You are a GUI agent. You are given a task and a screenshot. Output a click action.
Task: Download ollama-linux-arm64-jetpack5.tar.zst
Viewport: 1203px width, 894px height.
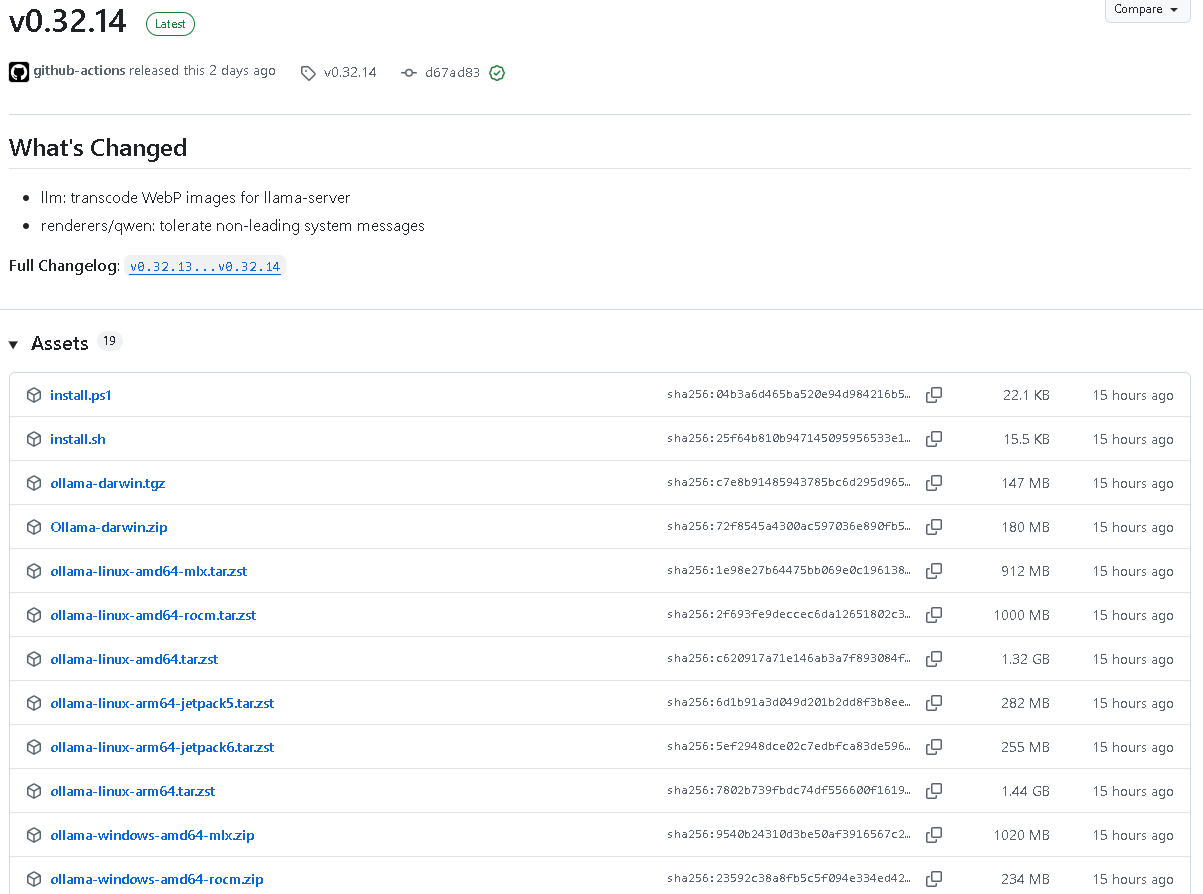[x=162, y=703]
